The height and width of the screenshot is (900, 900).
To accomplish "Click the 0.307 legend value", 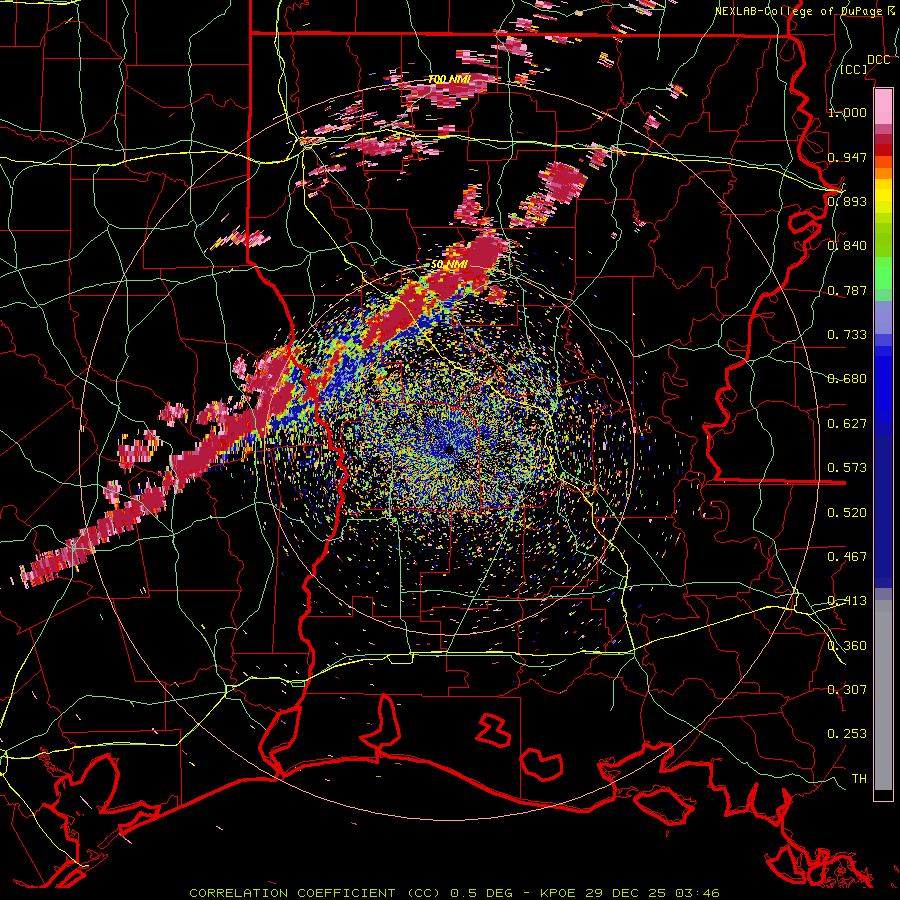I will coord(847,690).
